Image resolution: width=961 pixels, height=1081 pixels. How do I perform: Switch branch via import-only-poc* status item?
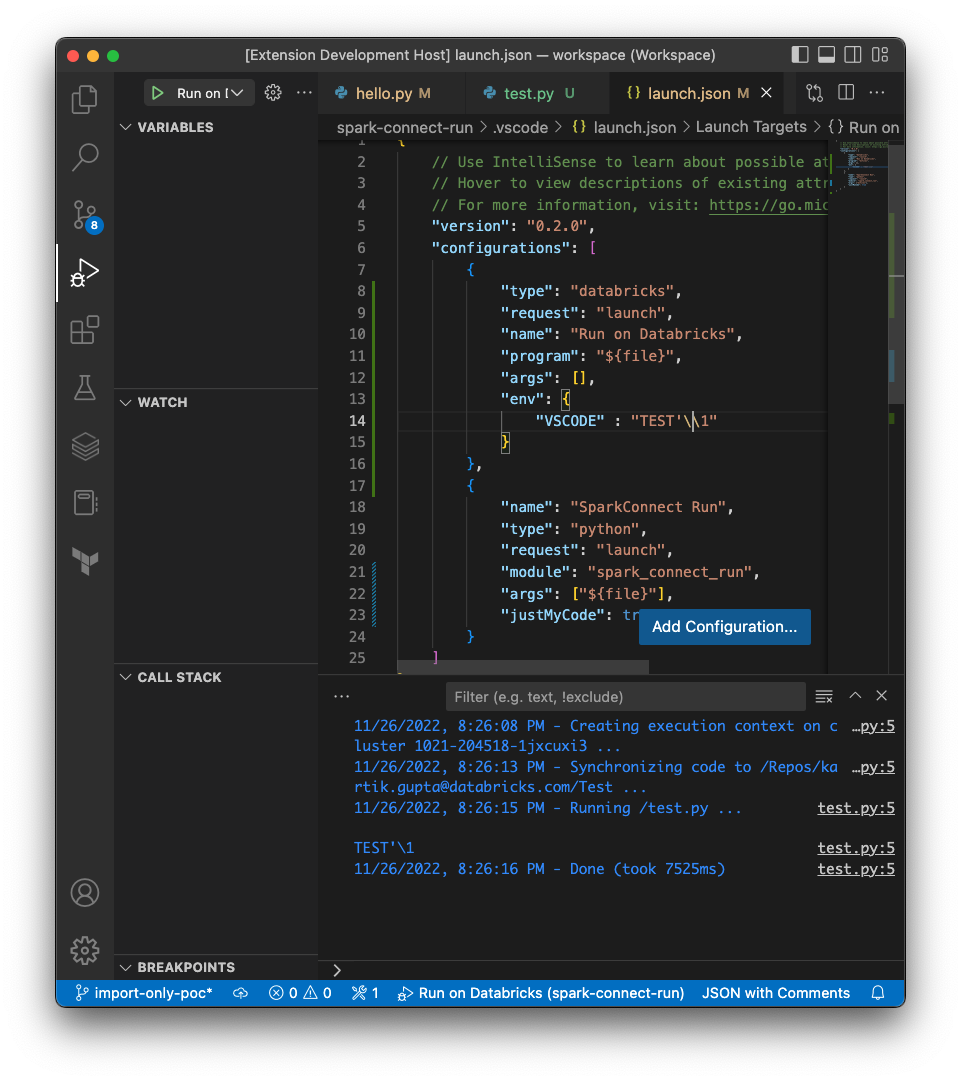pyautogui.click(x=144, y=993)
